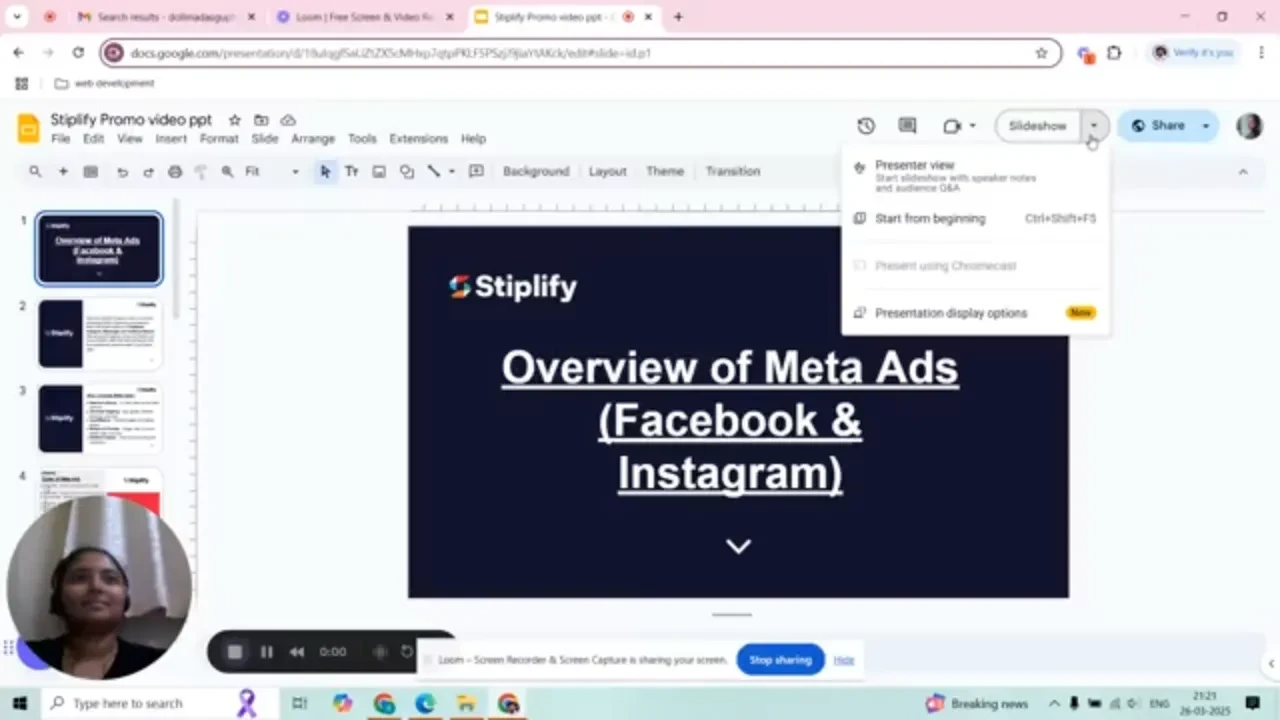Open the Extensions menu
Screen dimensions: 1280x720
pyautogui.click(x=418, y=139)
